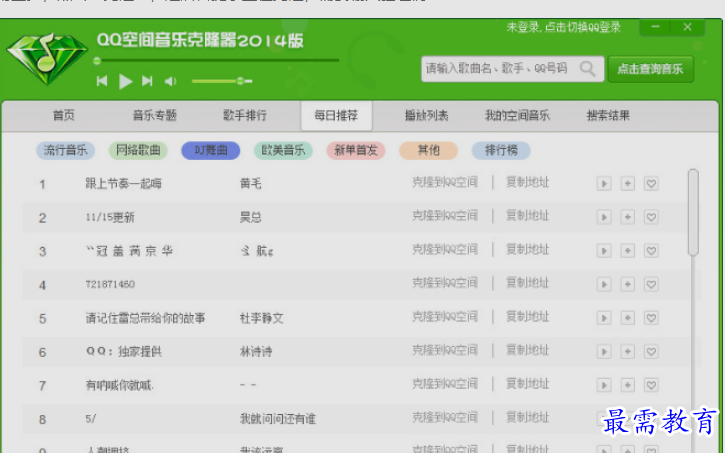The height and width of the screenshot is (453, 725).
Task: Add song 有呐喊你就喊 to playlist
Action: point(627,385)
